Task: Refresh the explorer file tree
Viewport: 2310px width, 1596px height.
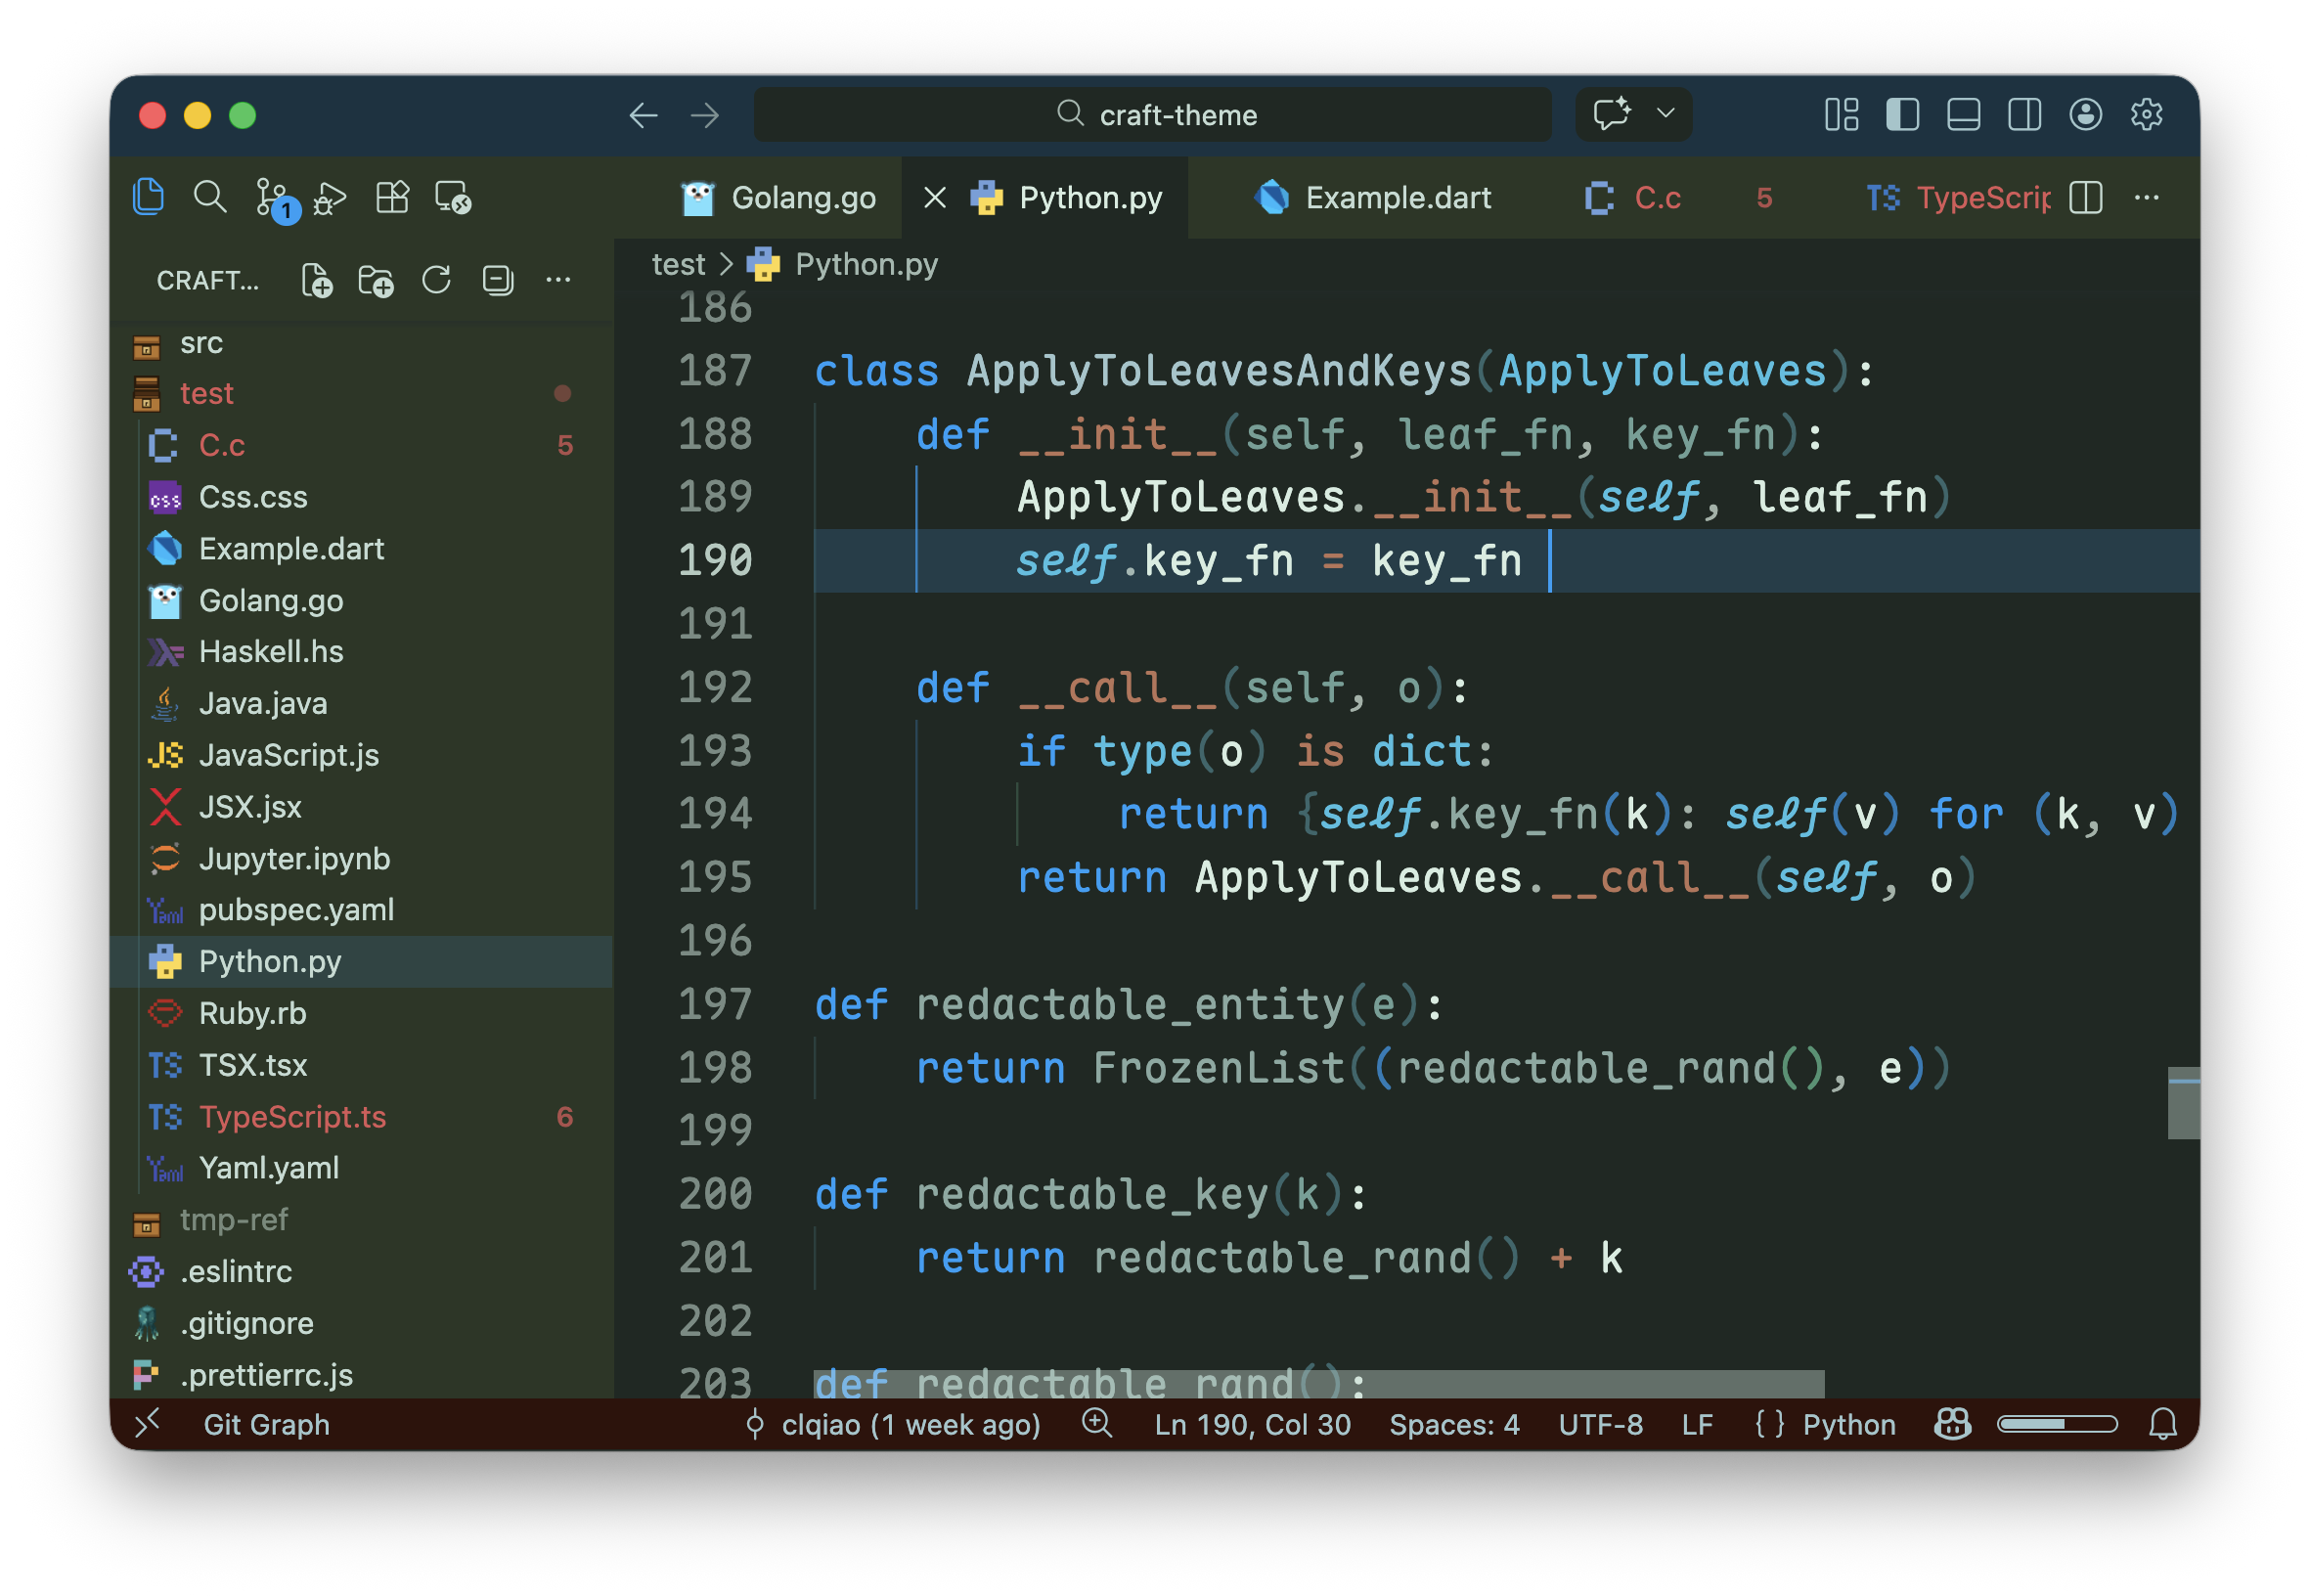Action: (x=436, y=280)
